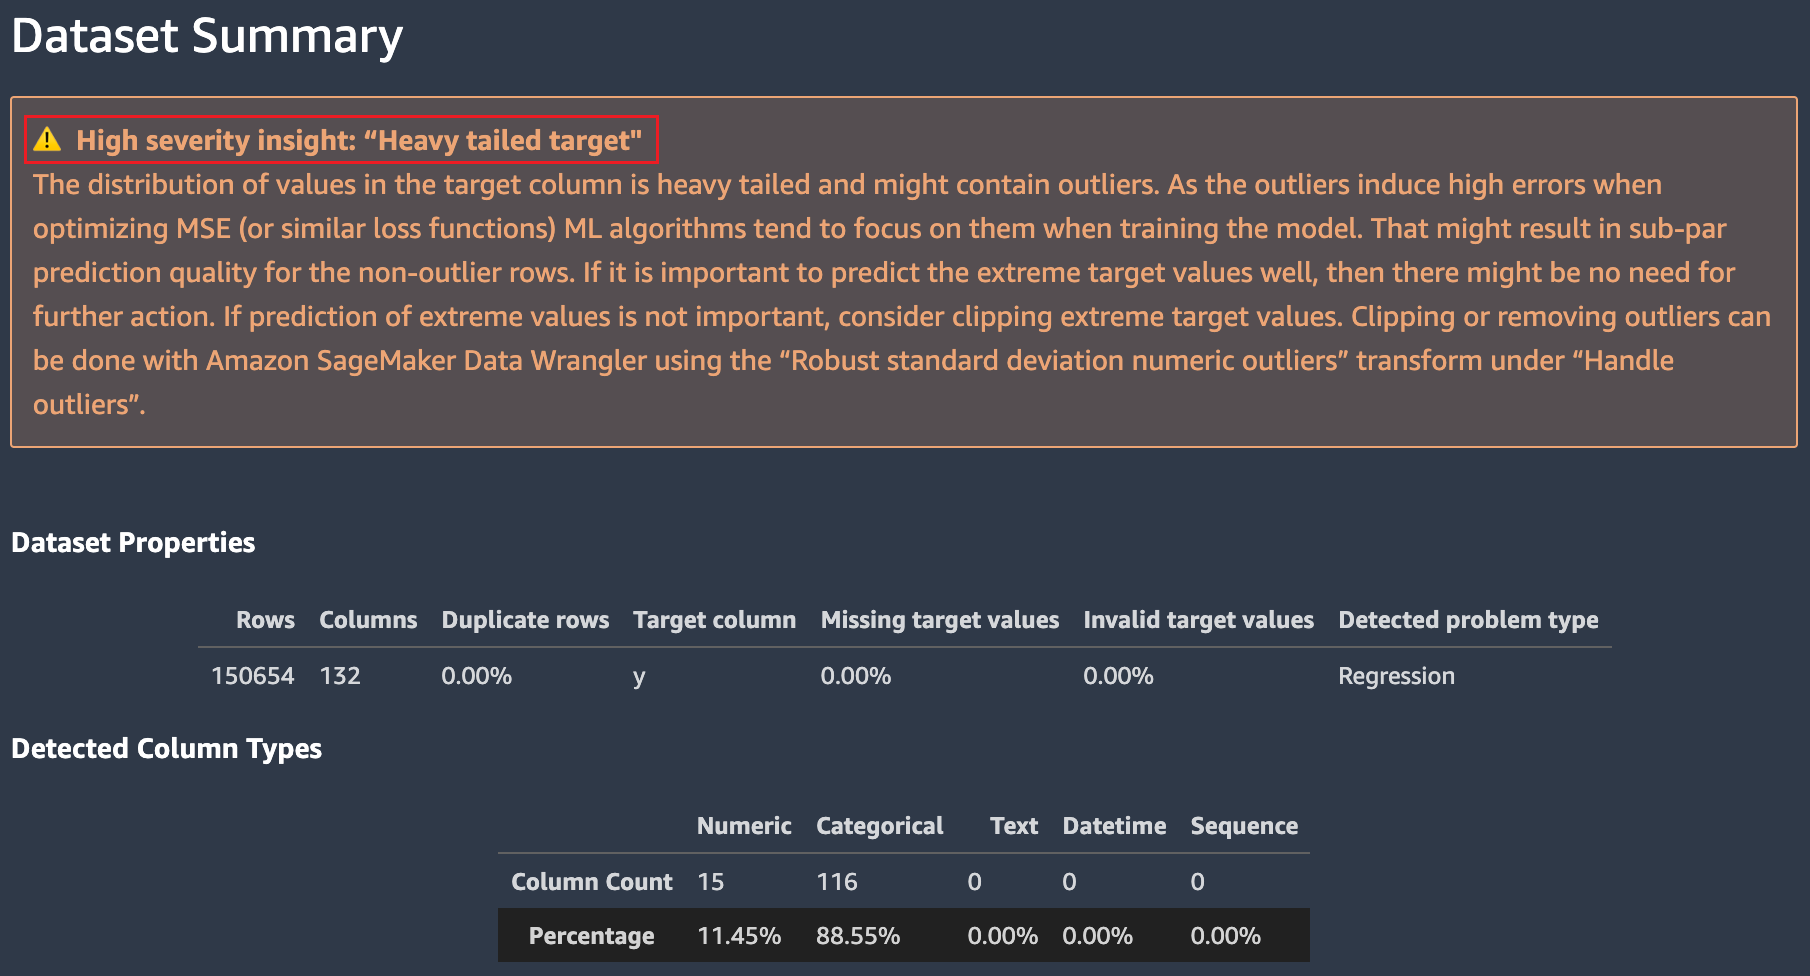
Task: Click the row count value 150654
Action: [253, 676]
